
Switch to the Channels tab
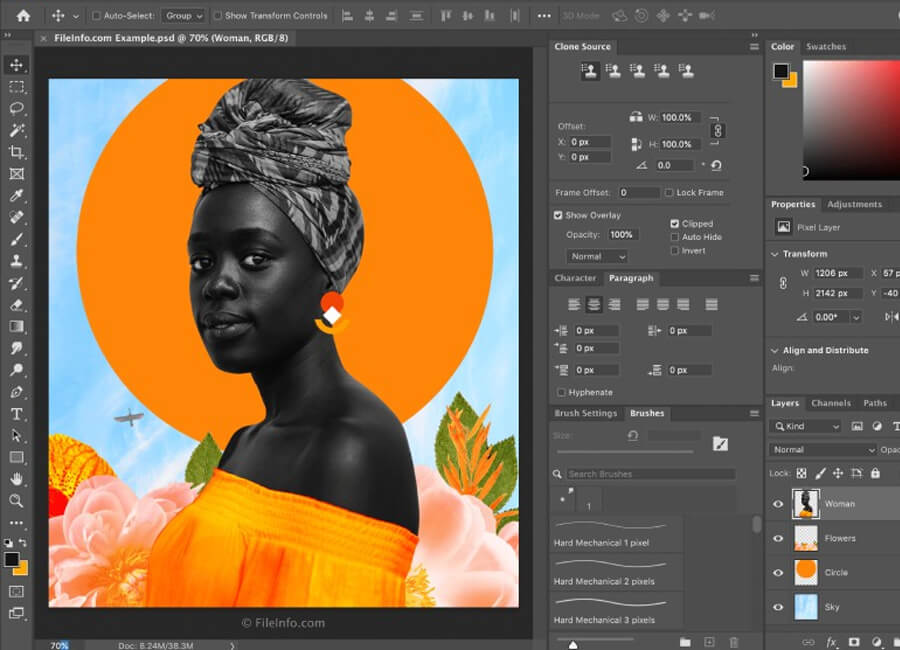click(x=830, y=403)
